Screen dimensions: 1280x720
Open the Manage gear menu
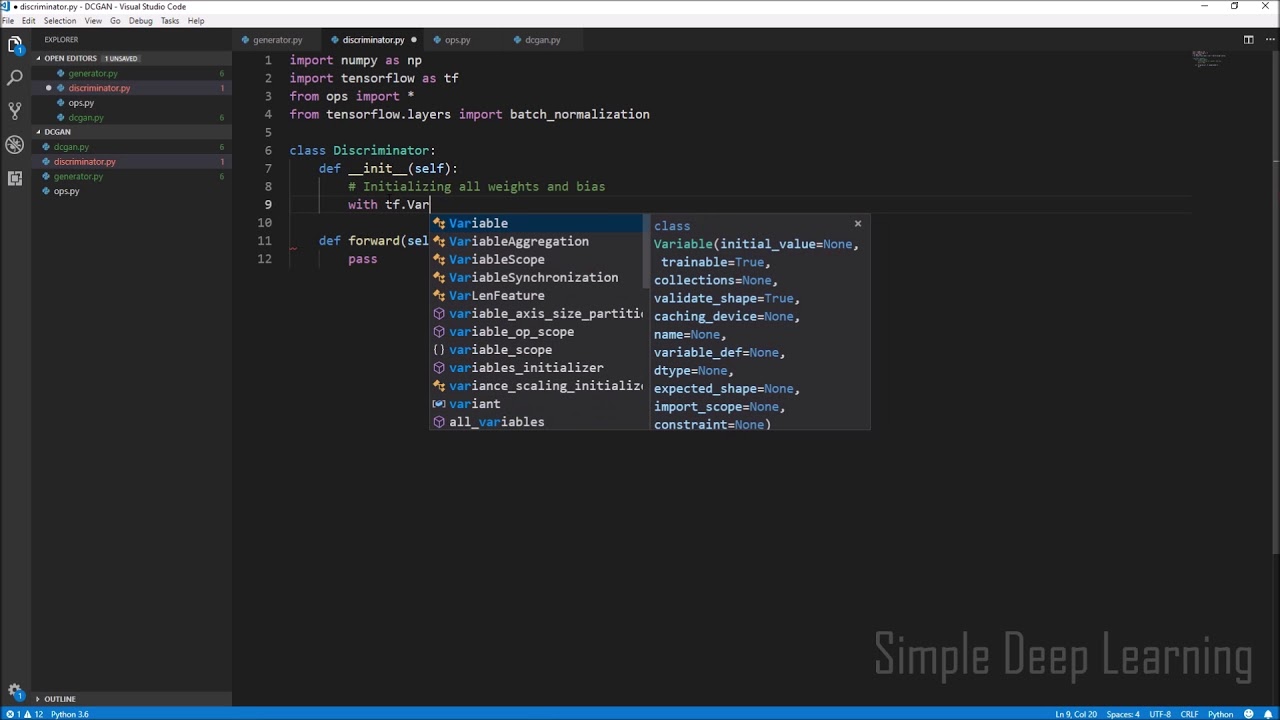15,691
